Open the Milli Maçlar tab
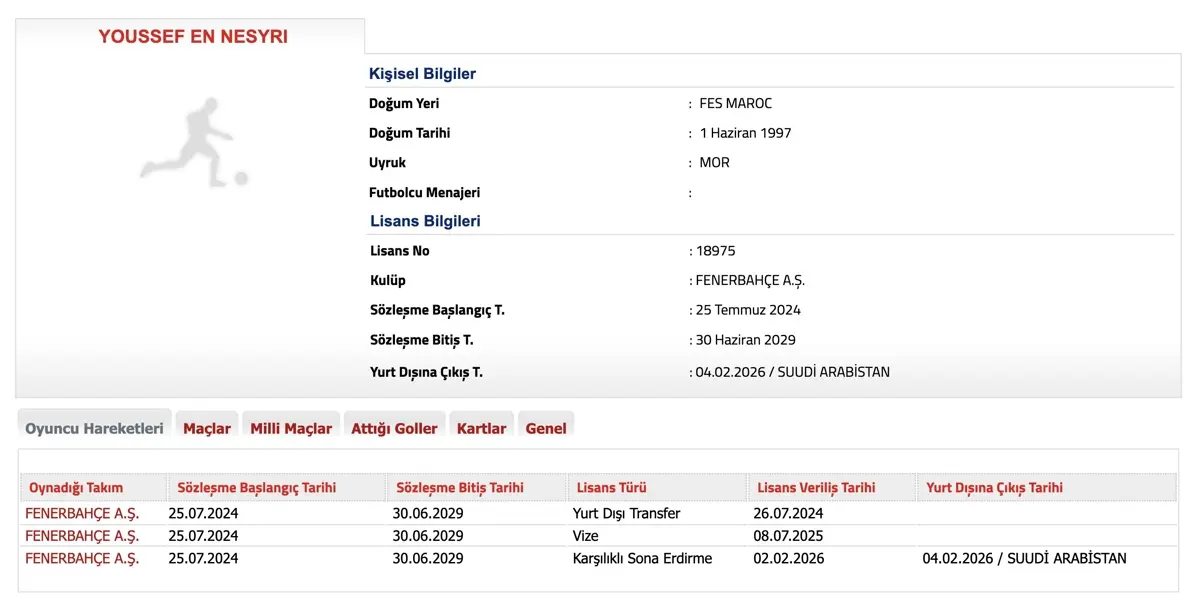The height and width of the screenshot is (600, 1200). (291, 428)
